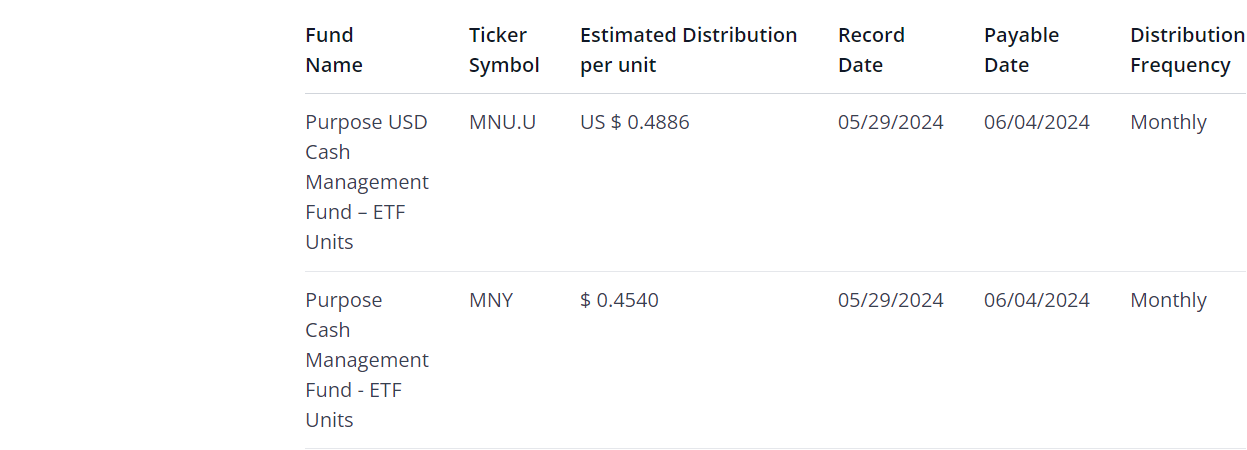Click the divider line below the table header
The width and height of the screenshot is (1247, 450).
(x=775, y=94)
